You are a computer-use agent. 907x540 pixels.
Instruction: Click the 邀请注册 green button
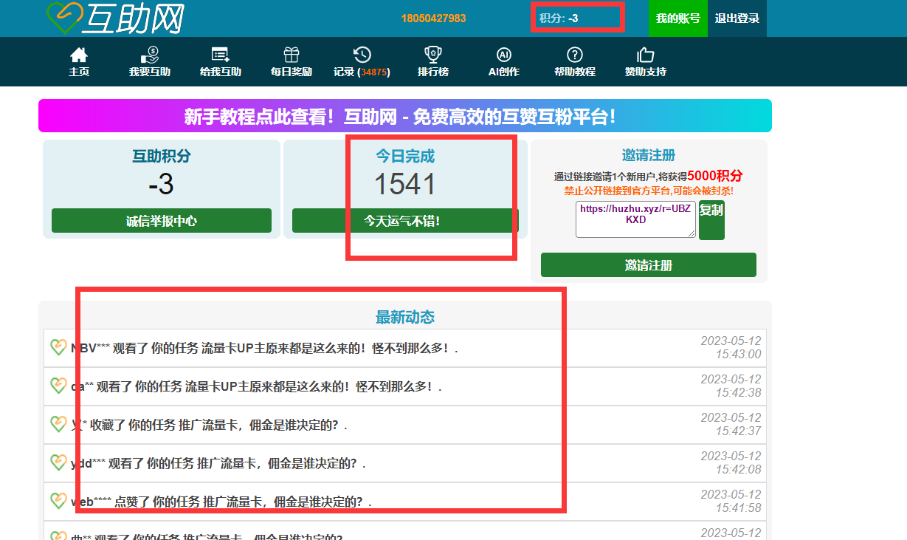648,265
